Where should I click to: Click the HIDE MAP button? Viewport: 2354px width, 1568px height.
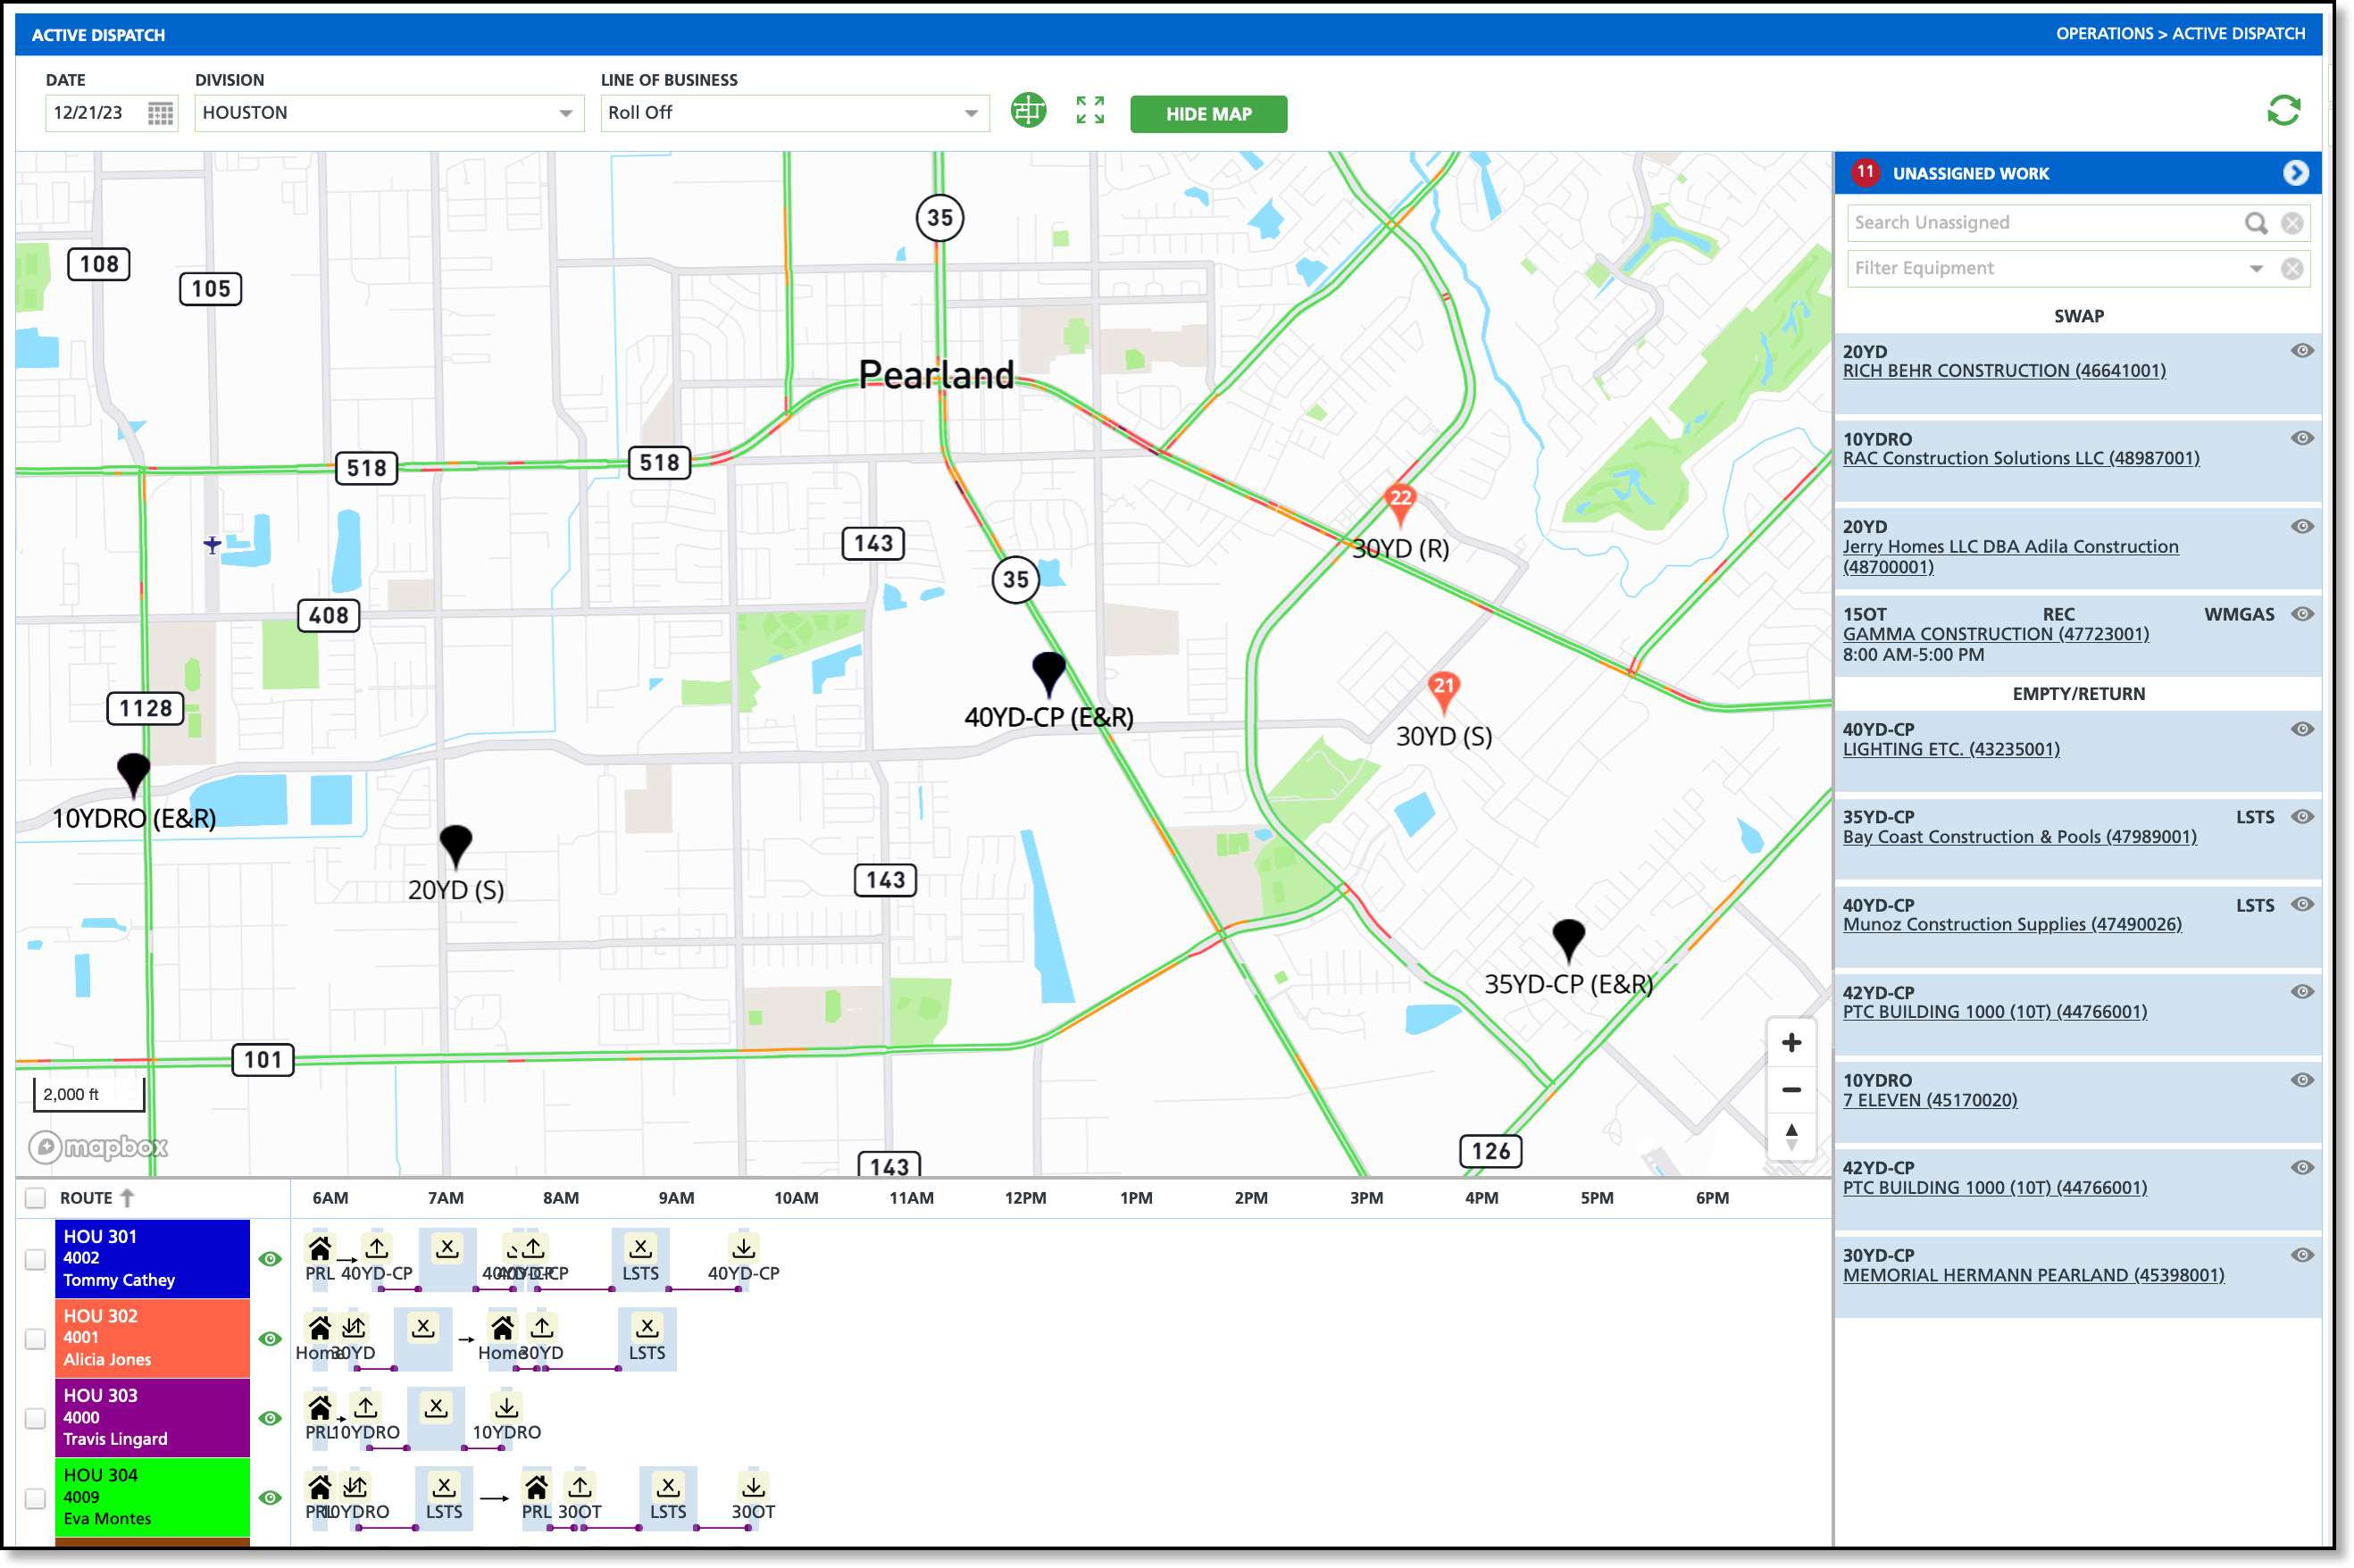pyautogui.click(x=1208, y=114)
